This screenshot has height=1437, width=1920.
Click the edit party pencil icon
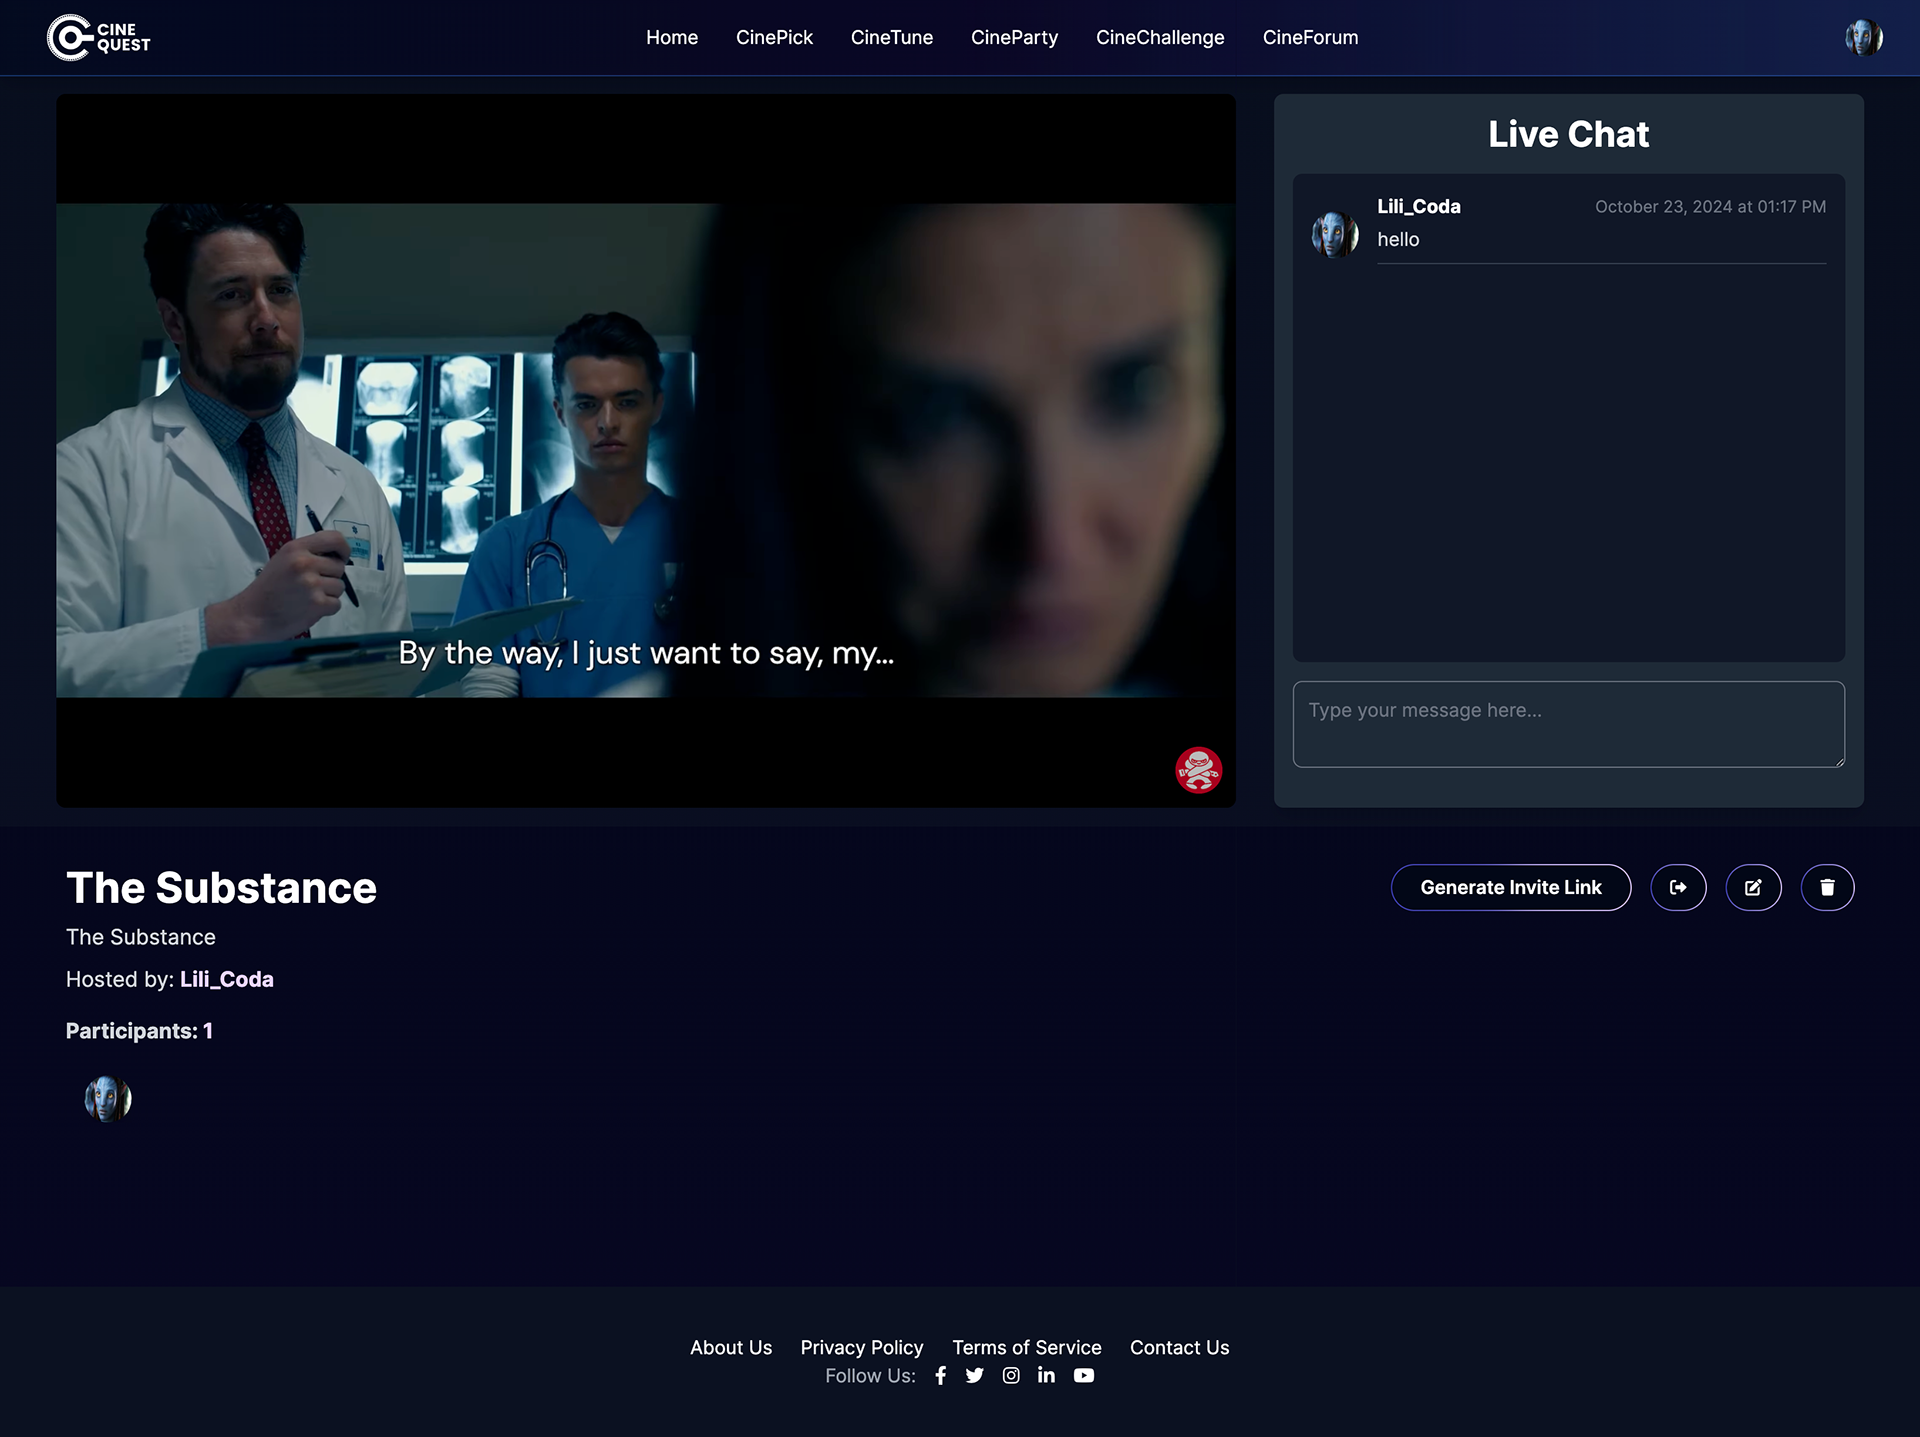(1753, 887)
